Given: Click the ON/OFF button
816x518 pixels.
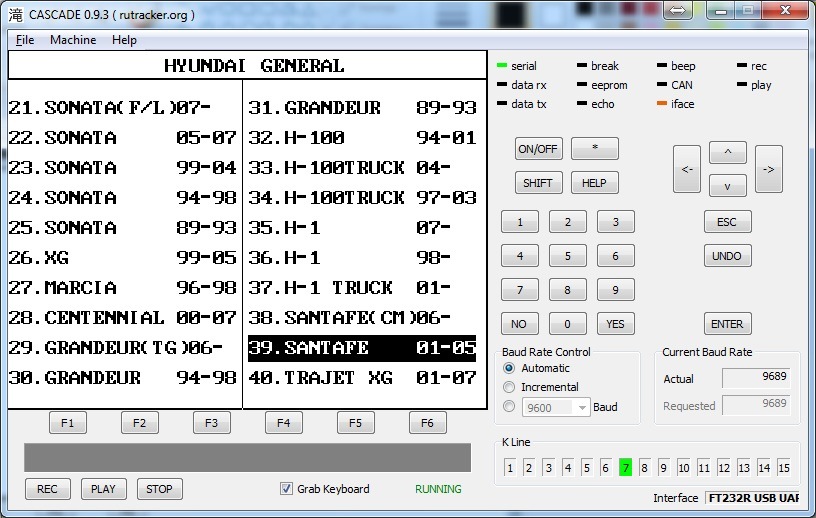Looking at the screenshot, I should coord(538,149).
